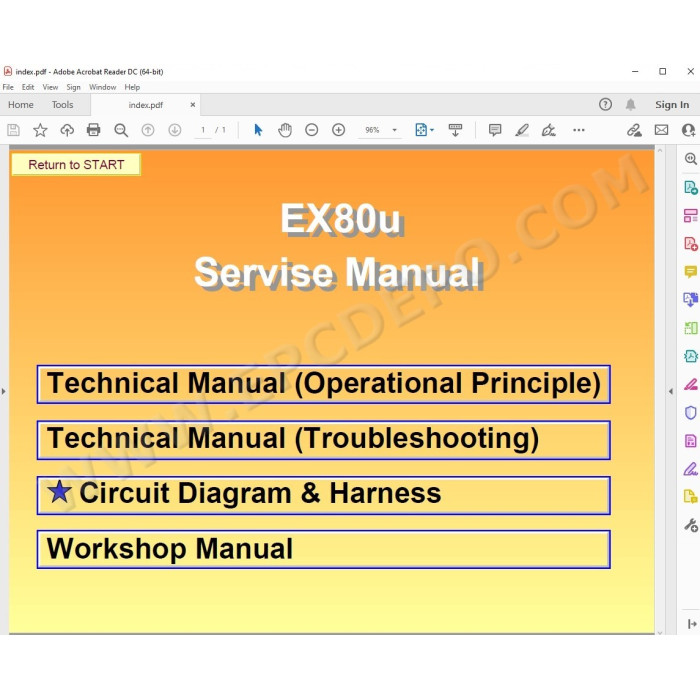Share link to file icon
Image resolution: width=700 pixels, height=700 pixels.
point(634,130)
